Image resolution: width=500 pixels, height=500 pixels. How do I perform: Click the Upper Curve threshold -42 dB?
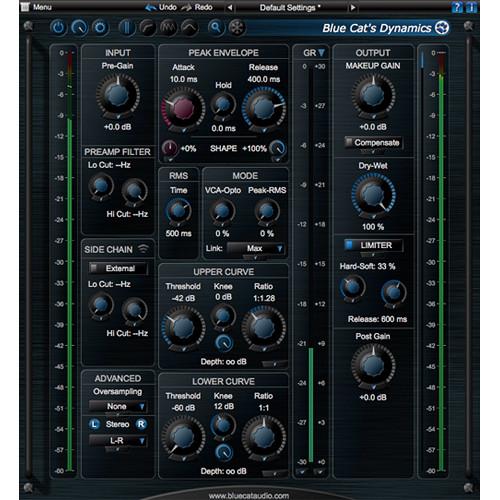click(x=183, y=298)
